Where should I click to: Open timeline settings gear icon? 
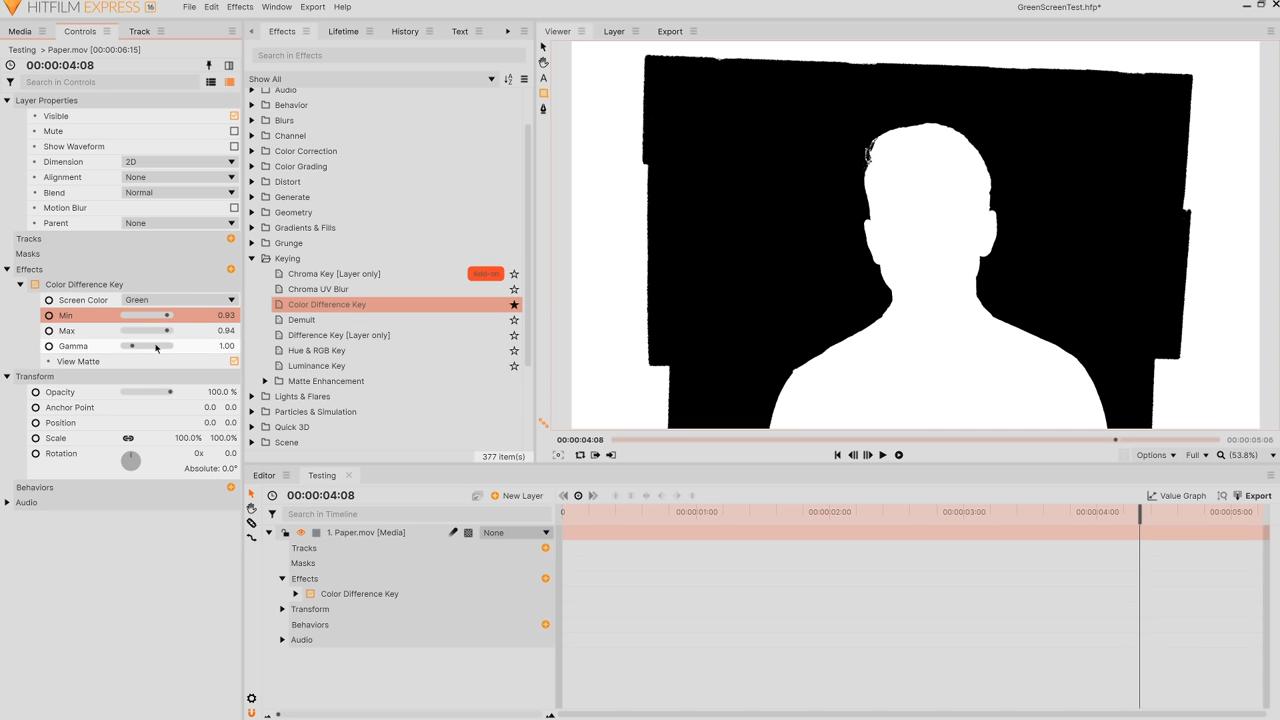pyautogui.click(x=252, y=698)
